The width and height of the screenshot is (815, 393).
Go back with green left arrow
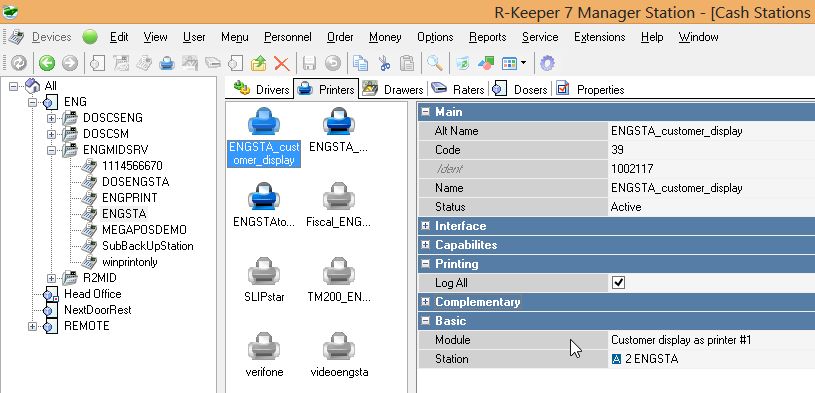[47, 63]
